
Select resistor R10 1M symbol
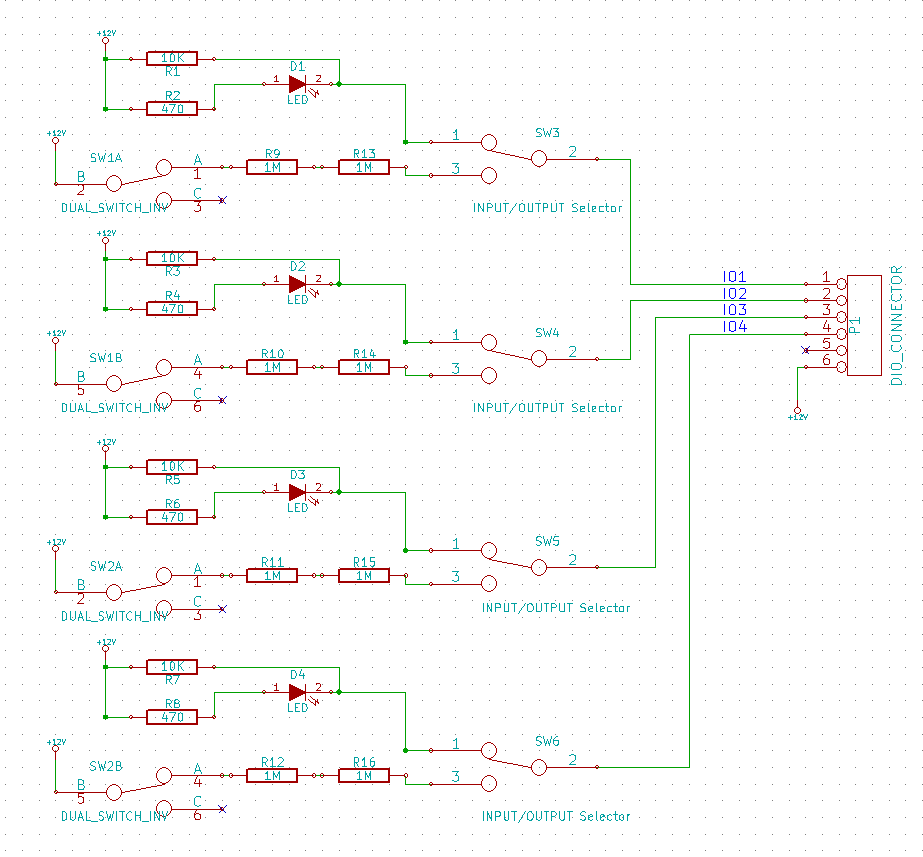(272, 367)
